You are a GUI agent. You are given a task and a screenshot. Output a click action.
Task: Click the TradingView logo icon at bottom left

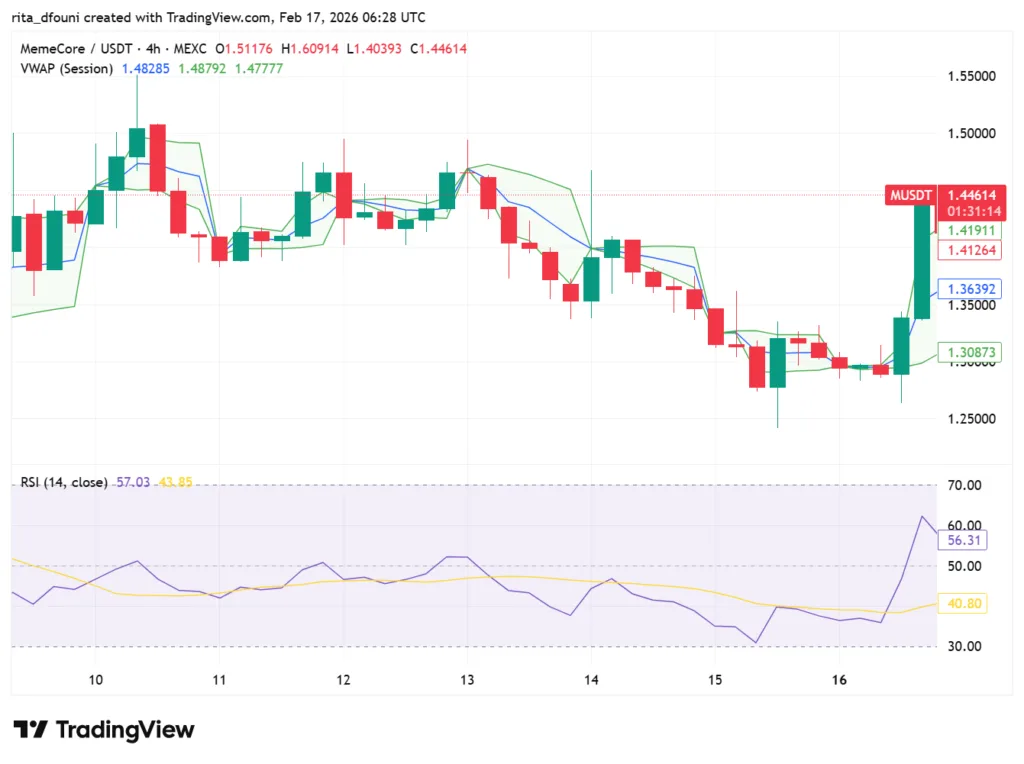point(29,730)
